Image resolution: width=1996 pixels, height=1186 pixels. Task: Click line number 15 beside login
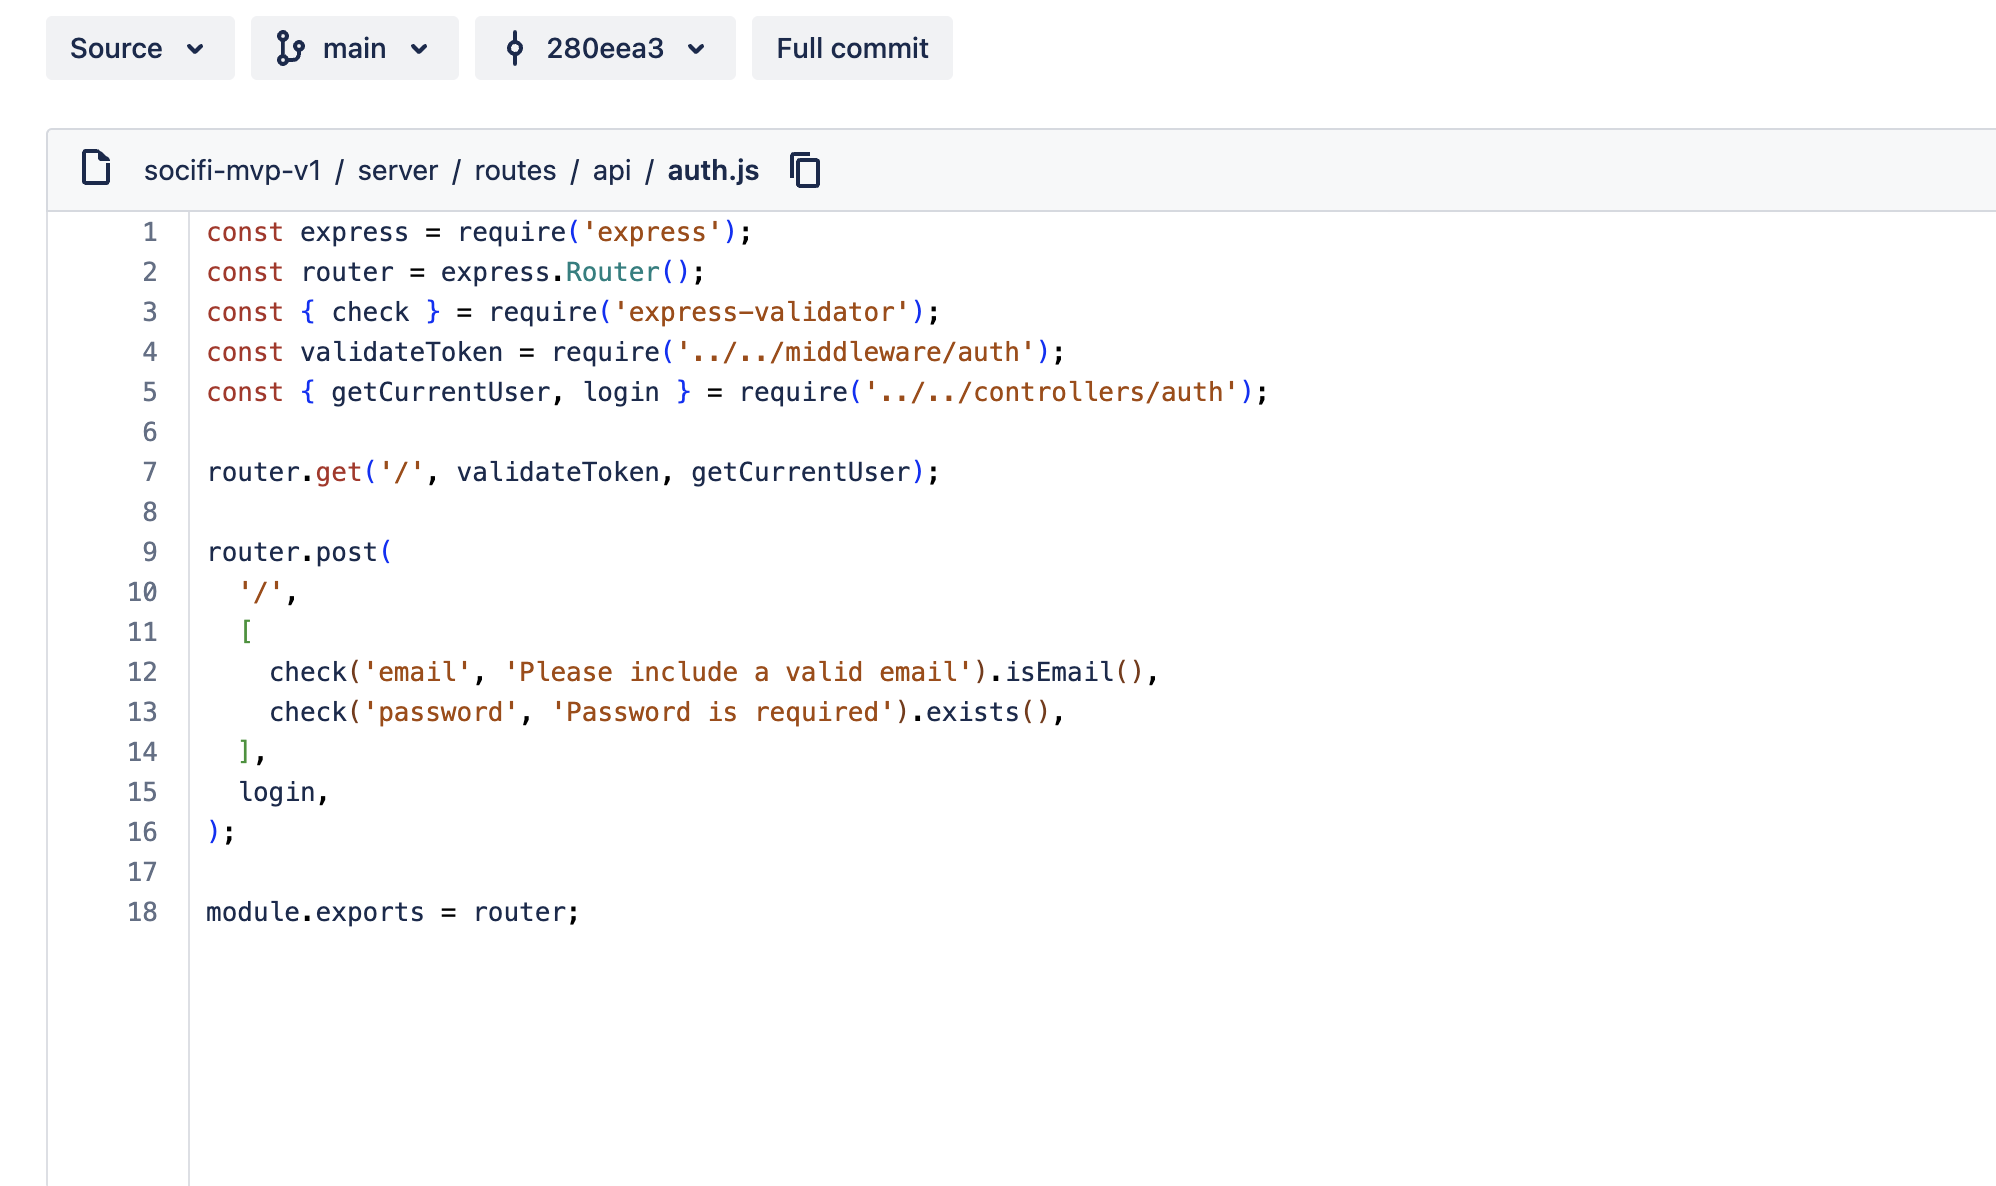pyautogui.click(x=142, y=792)
